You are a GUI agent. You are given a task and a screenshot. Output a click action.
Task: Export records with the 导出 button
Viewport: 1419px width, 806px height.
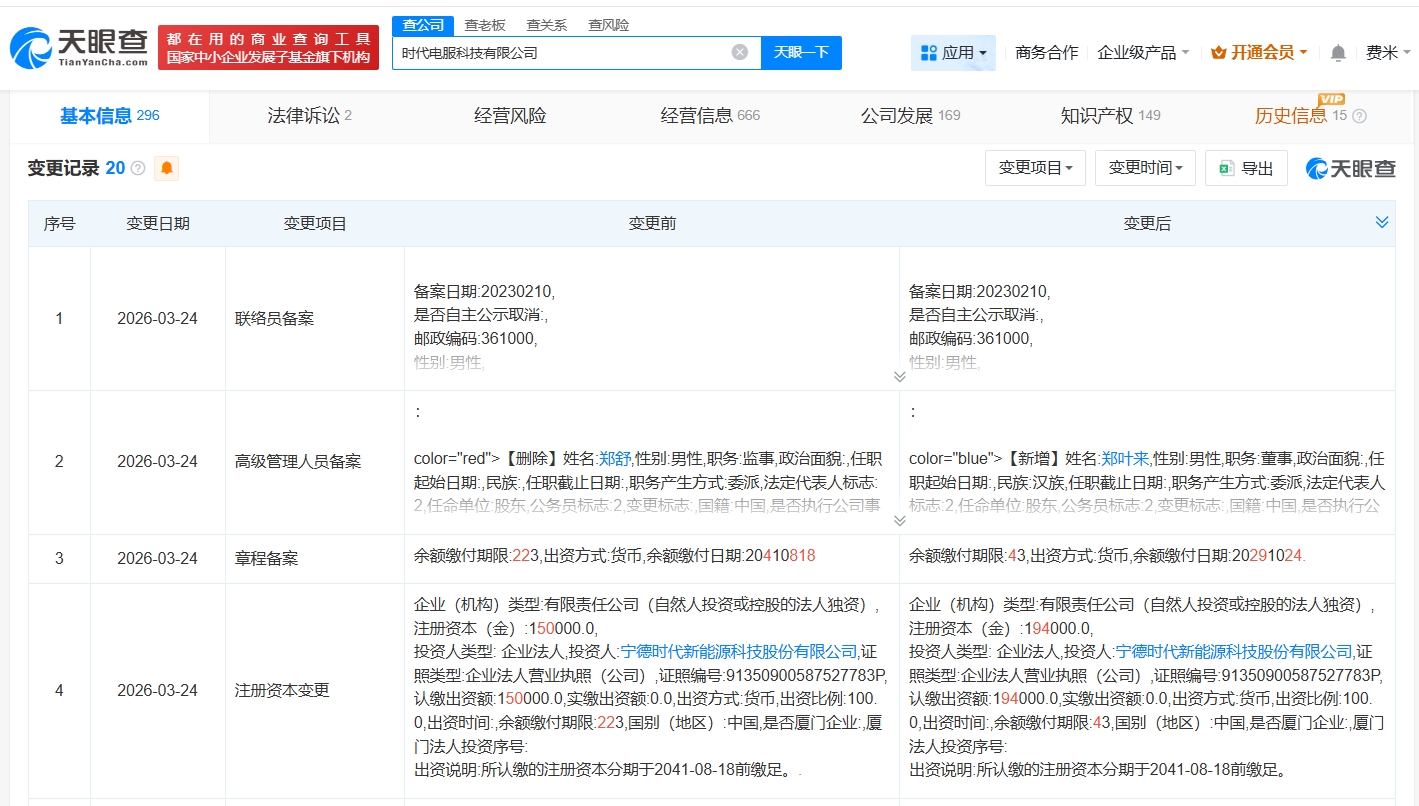click(1246, 168)
